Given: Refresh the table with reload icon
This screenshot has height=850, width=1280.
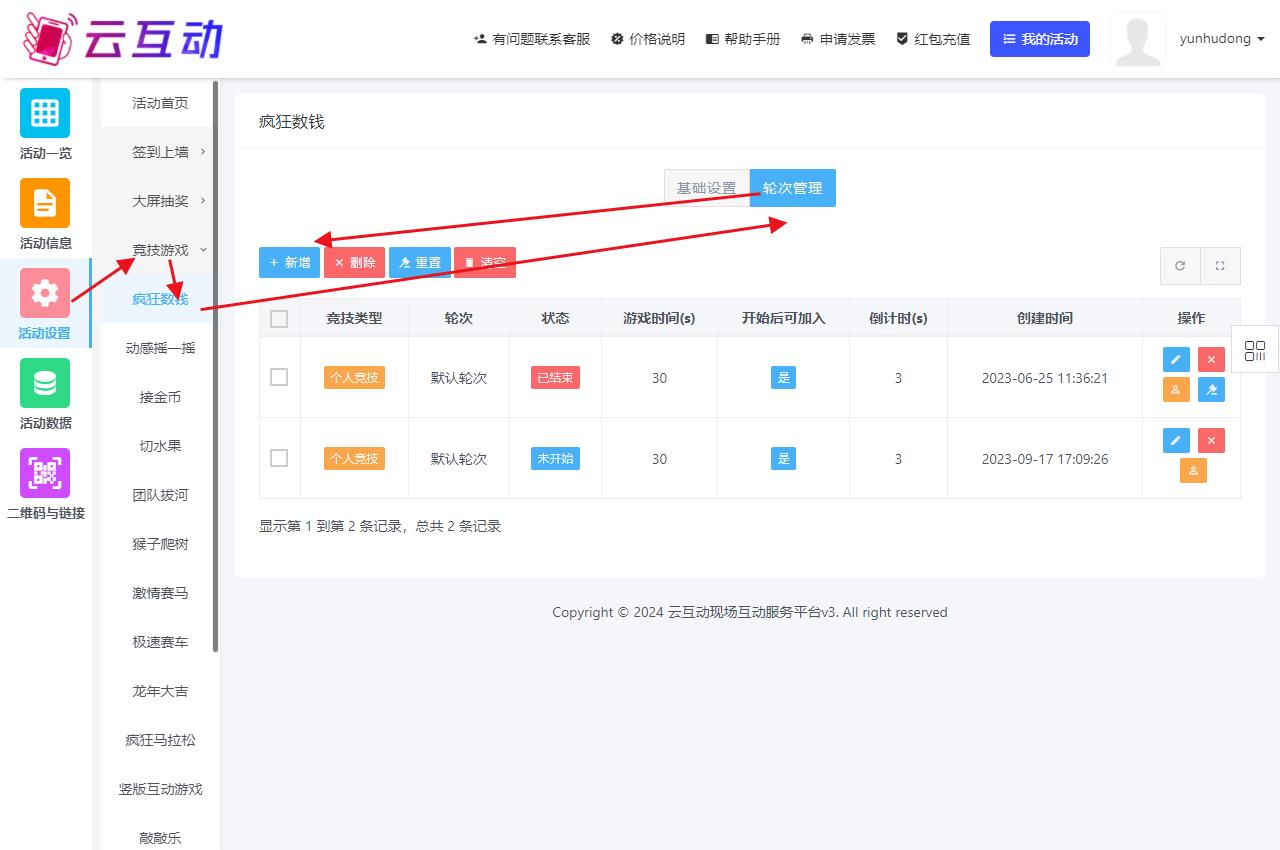Looking at the screenshot, I should click(1180, 266).
